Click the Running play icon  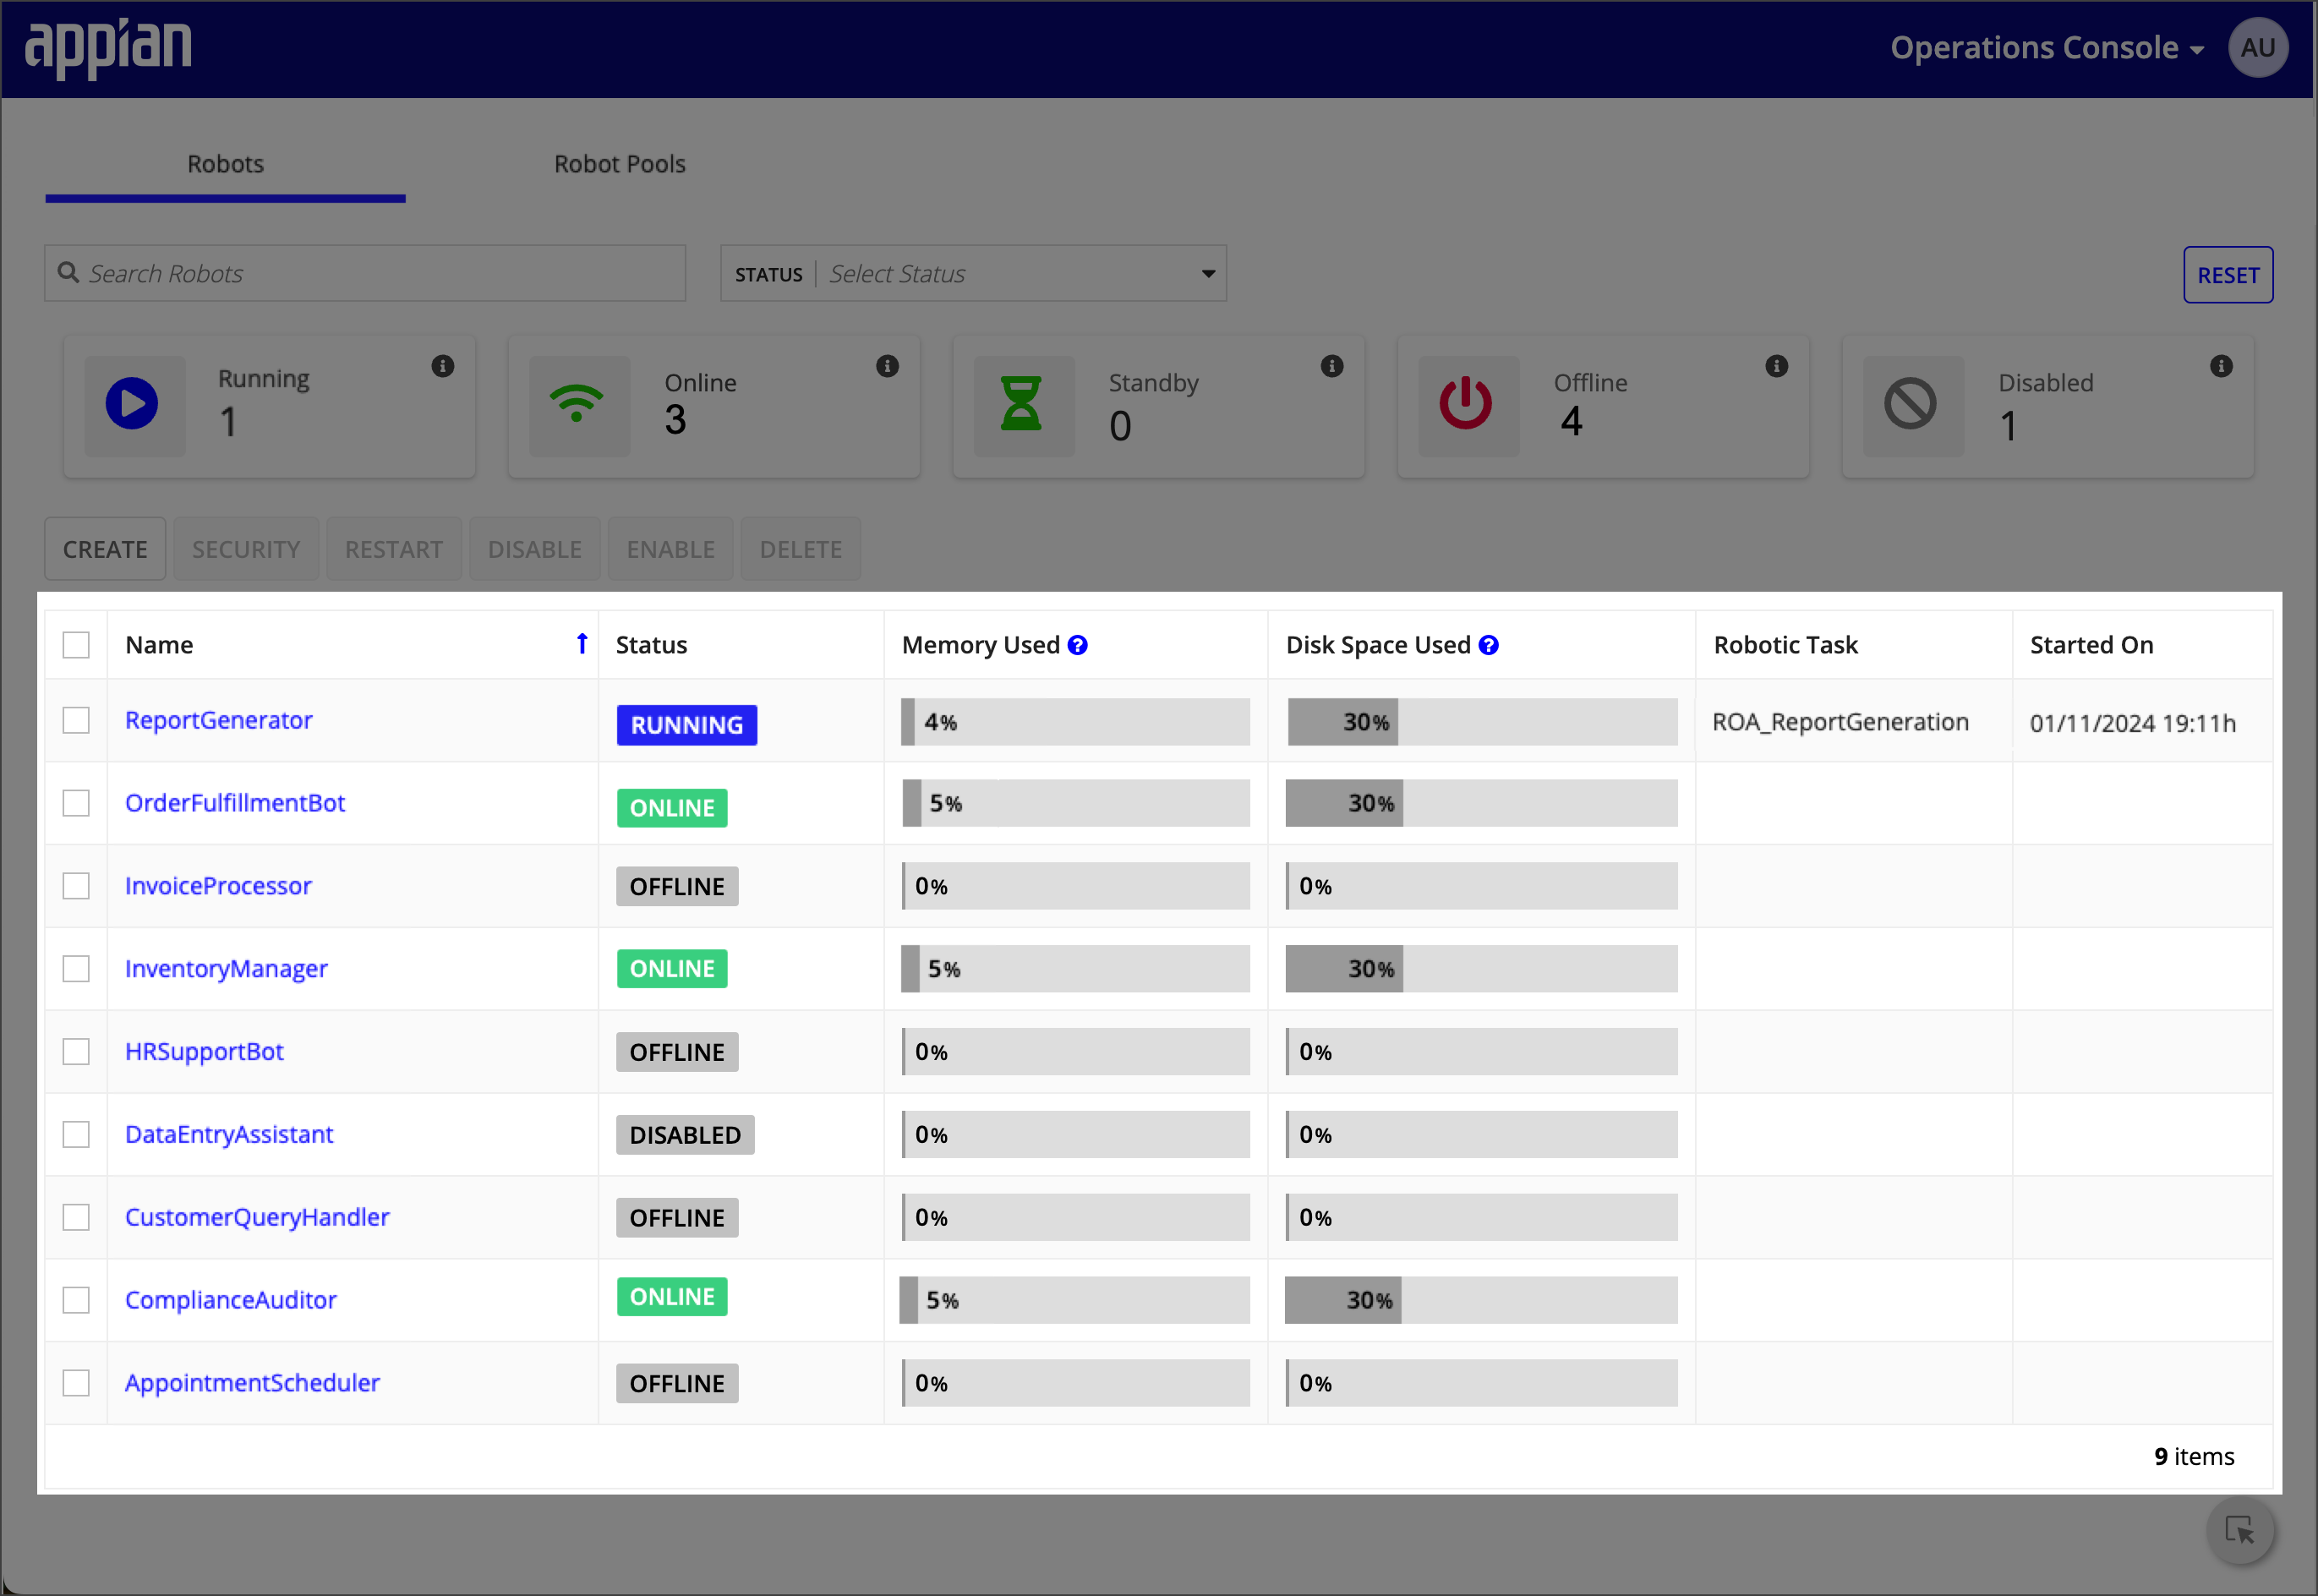[132, 404]
